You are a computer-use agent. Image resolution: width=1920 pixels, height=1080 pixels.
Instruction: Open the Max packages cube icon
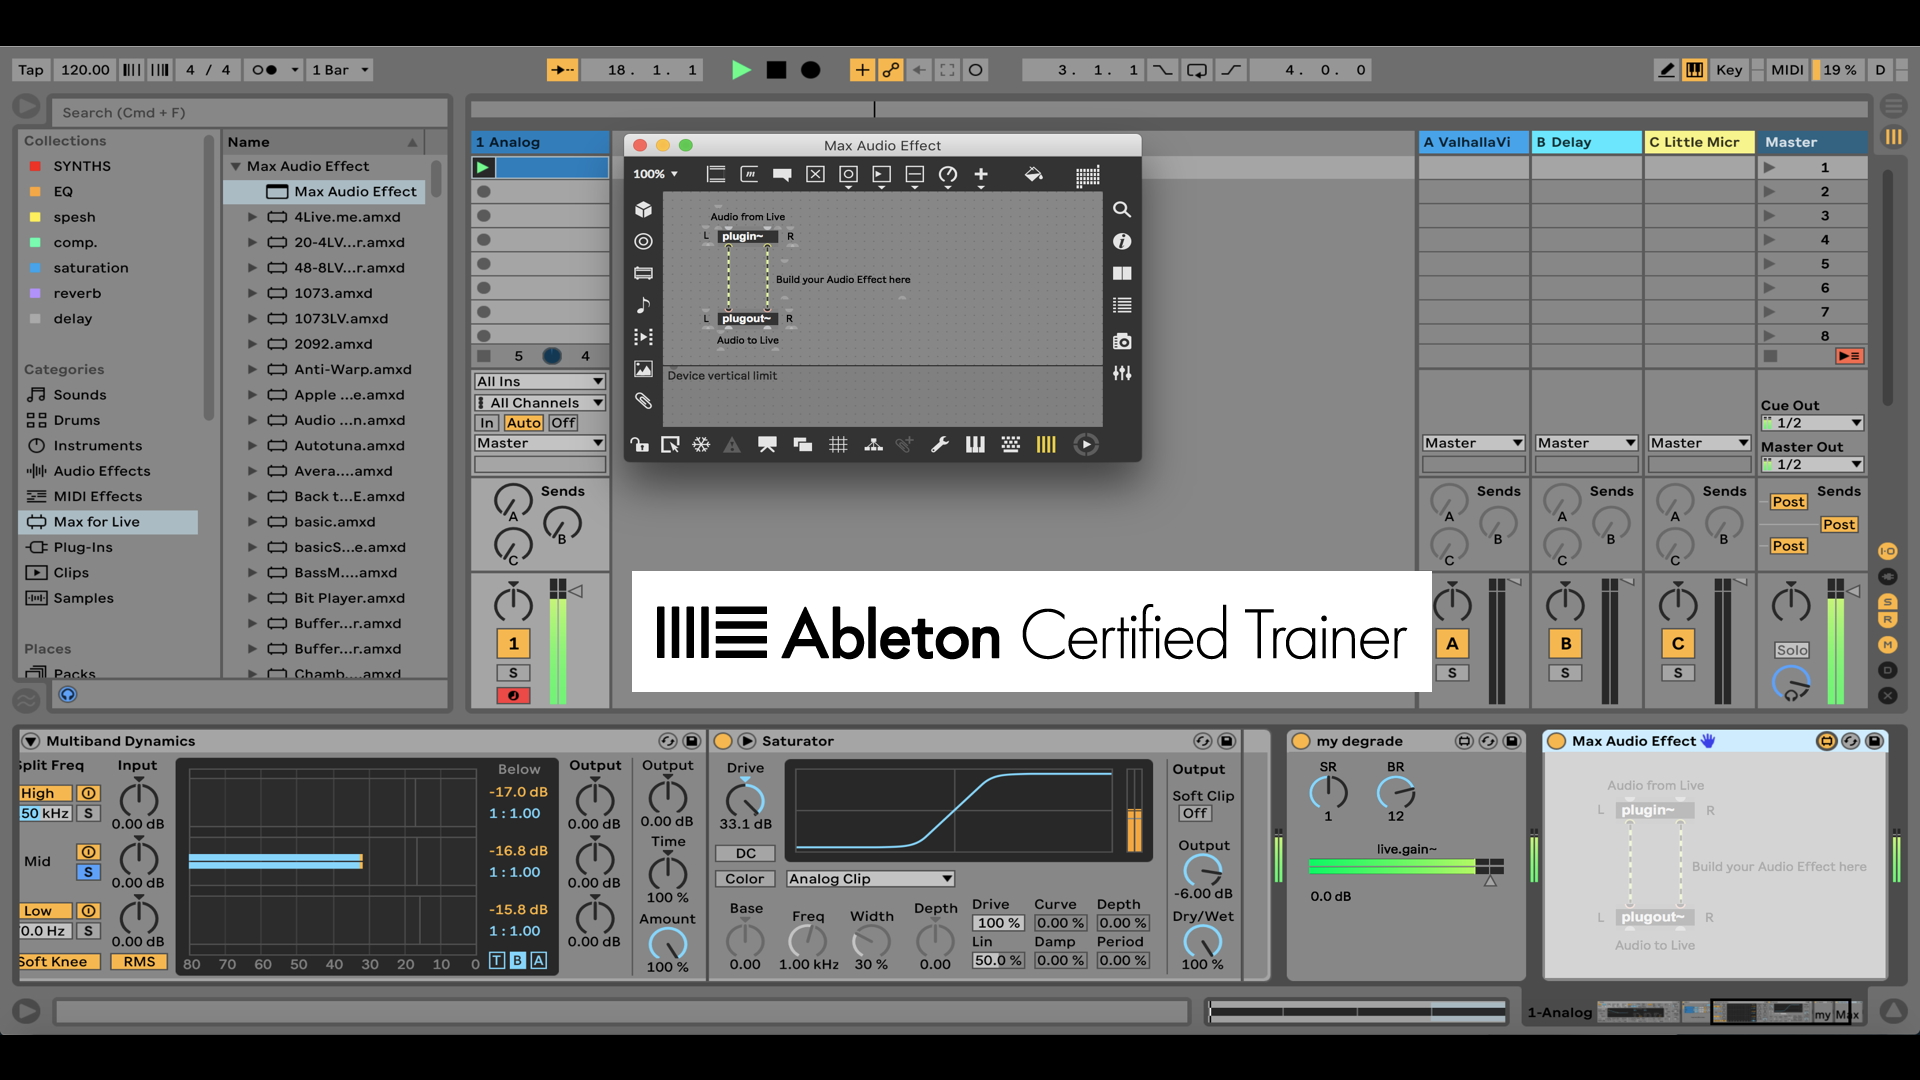click(x=643, y=209)
